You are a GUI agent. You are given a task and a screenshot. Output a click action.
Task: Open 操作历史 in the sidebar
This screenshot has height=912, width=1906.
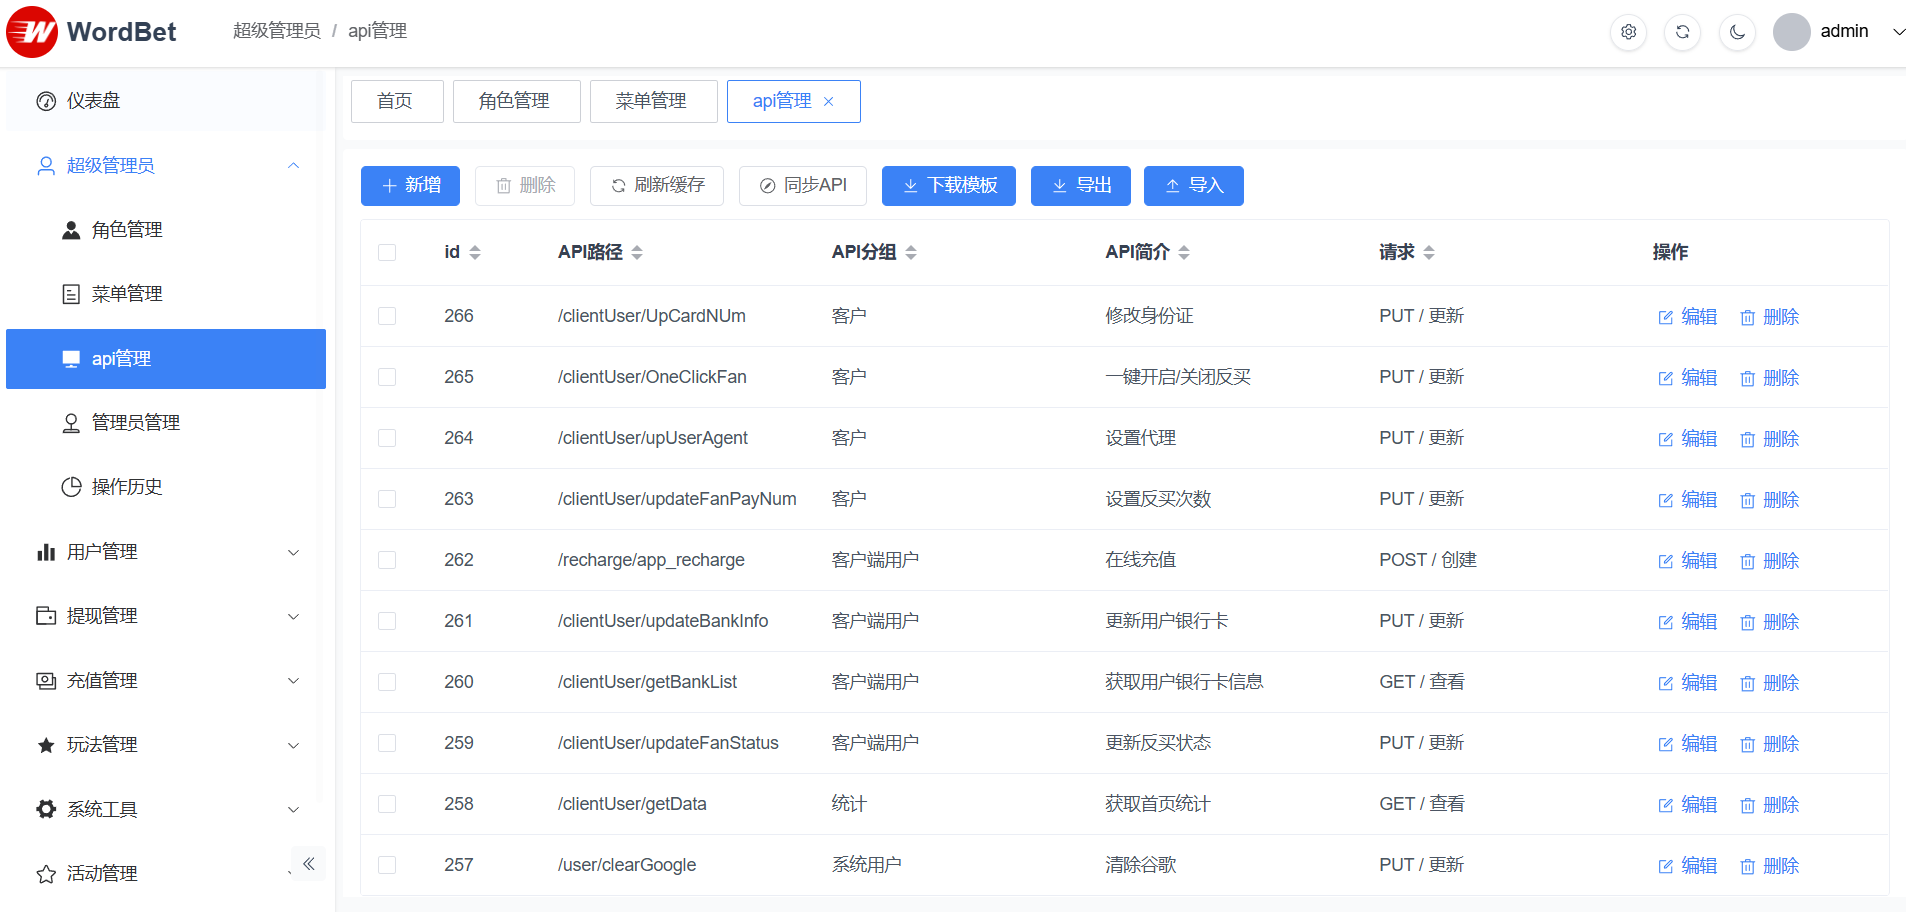pyautogui.click(x=127, y=487)
